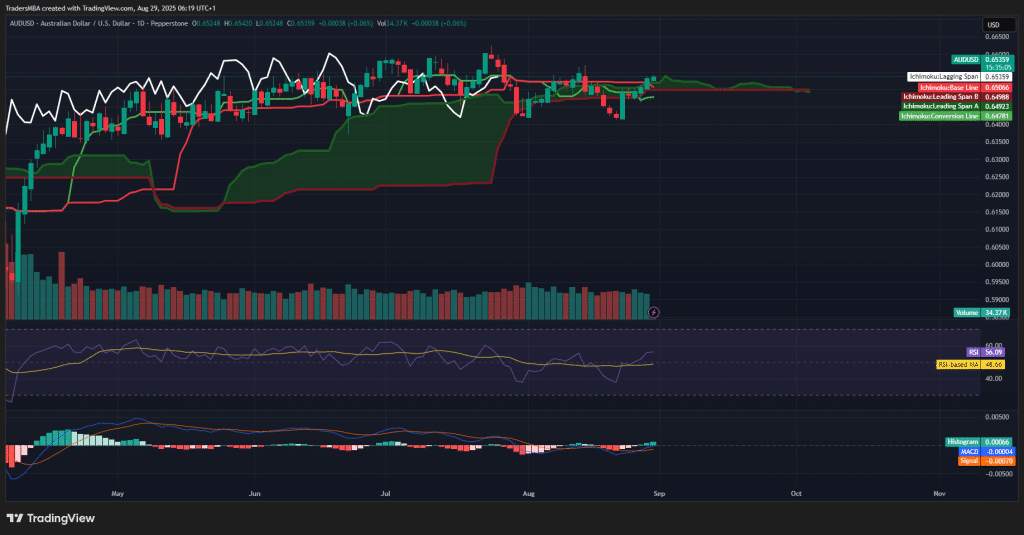Select the Ichimoku Leading Span B label

940,97
